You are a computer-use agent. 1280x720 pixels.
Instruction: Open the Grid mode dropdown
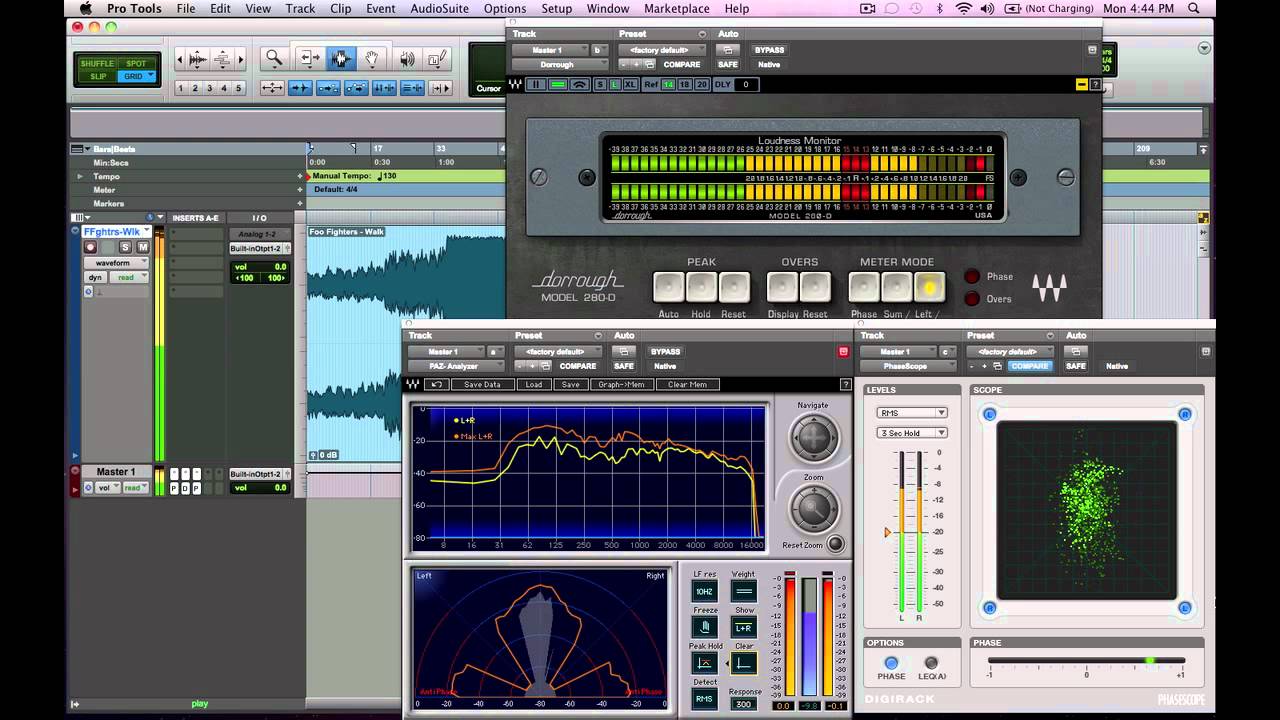[x=135, y=76]
